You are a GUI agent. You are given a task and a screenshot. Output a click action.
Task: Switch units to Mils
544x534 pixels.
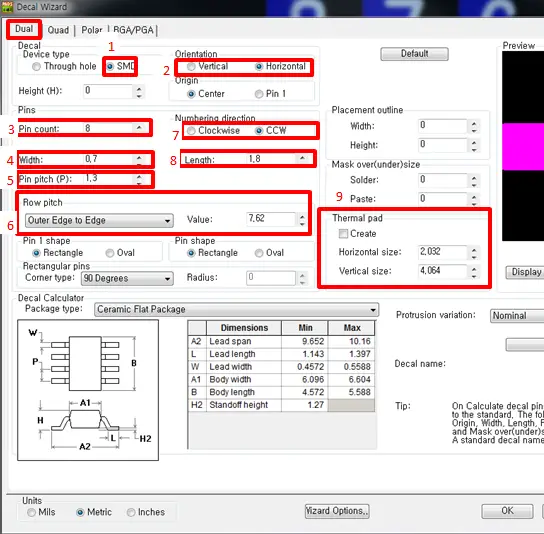41,512
